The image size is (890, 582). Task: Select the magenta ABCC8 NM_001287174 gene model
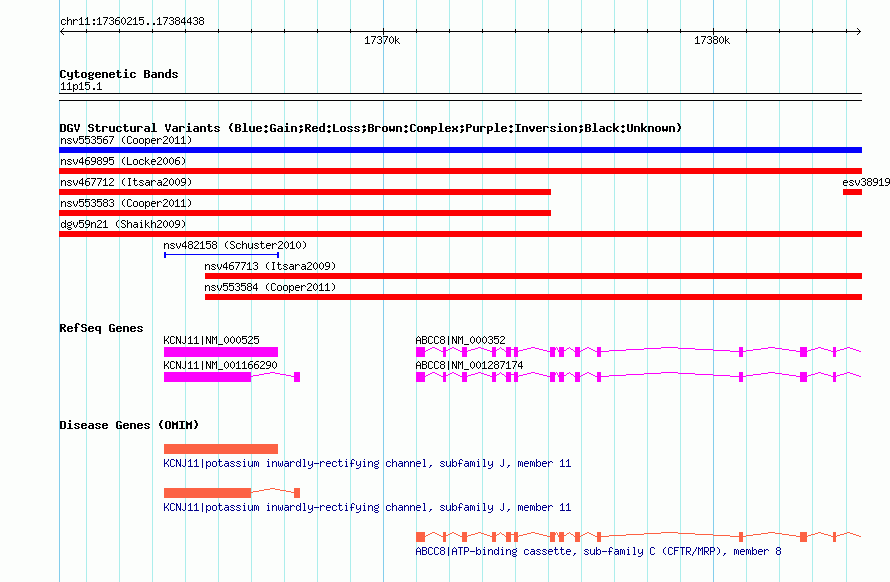(639, 377)
